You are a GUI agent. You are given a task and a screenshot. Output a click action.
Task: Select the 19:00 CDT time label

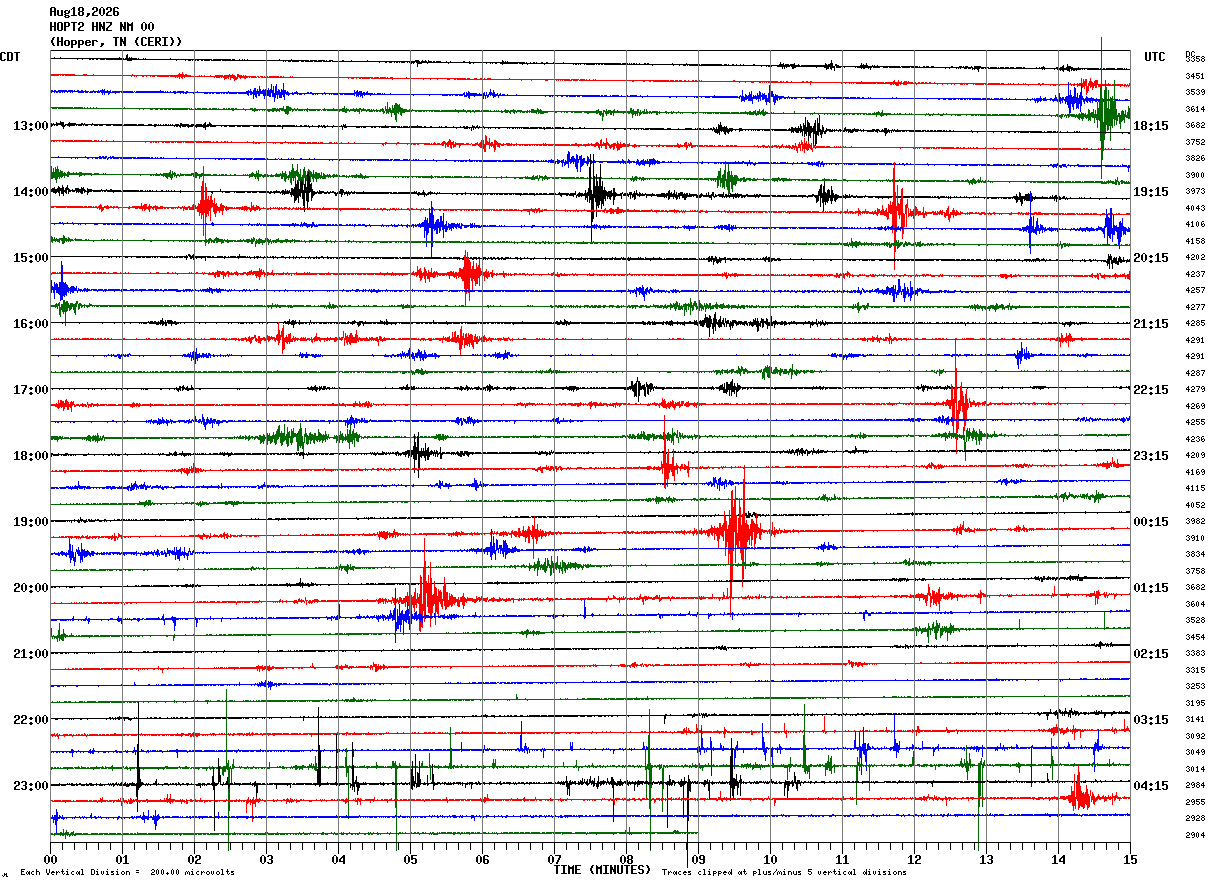coord(31,522)
